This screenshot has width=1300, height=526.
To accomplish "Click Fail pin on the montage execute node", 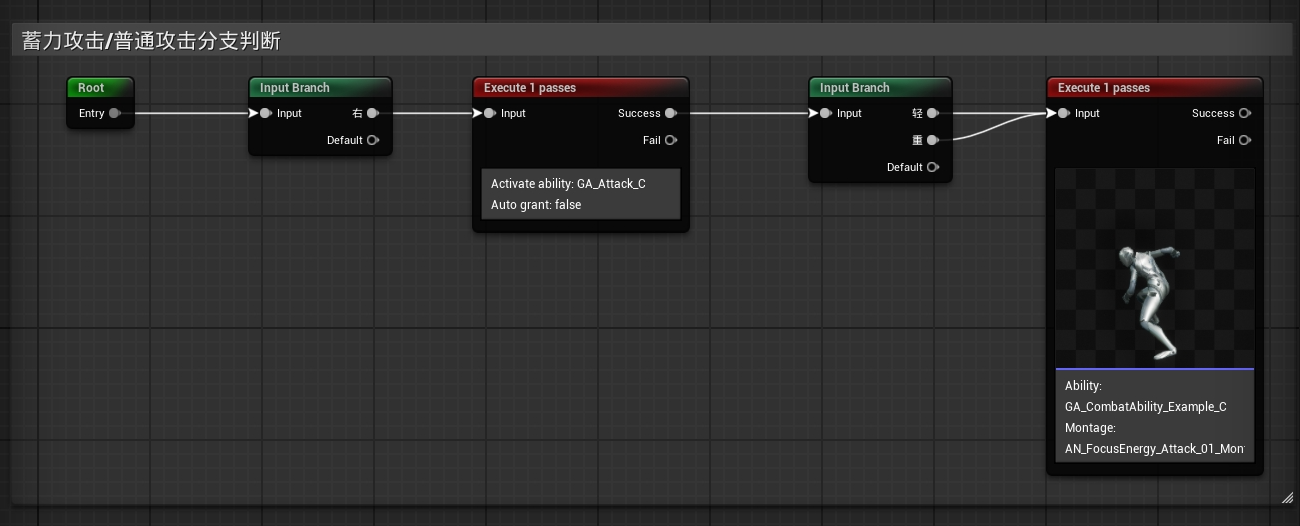I will click(1244, 140).
